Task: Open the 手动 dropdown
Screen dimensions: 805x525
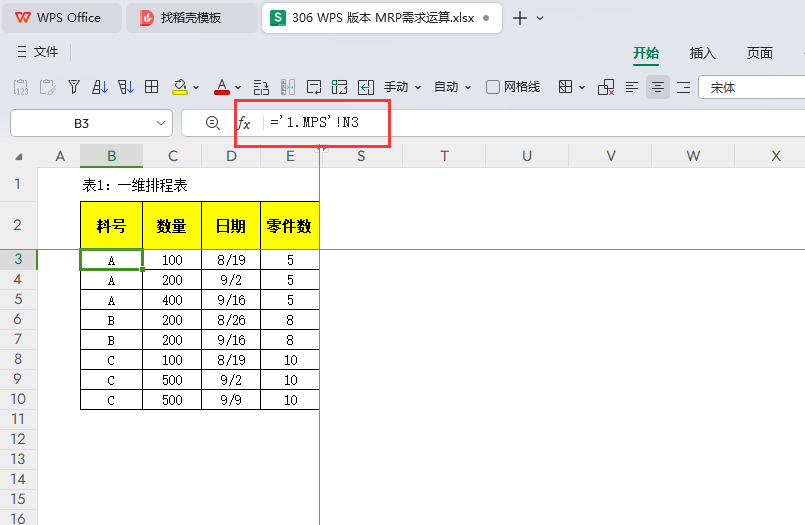Action: 402,87
